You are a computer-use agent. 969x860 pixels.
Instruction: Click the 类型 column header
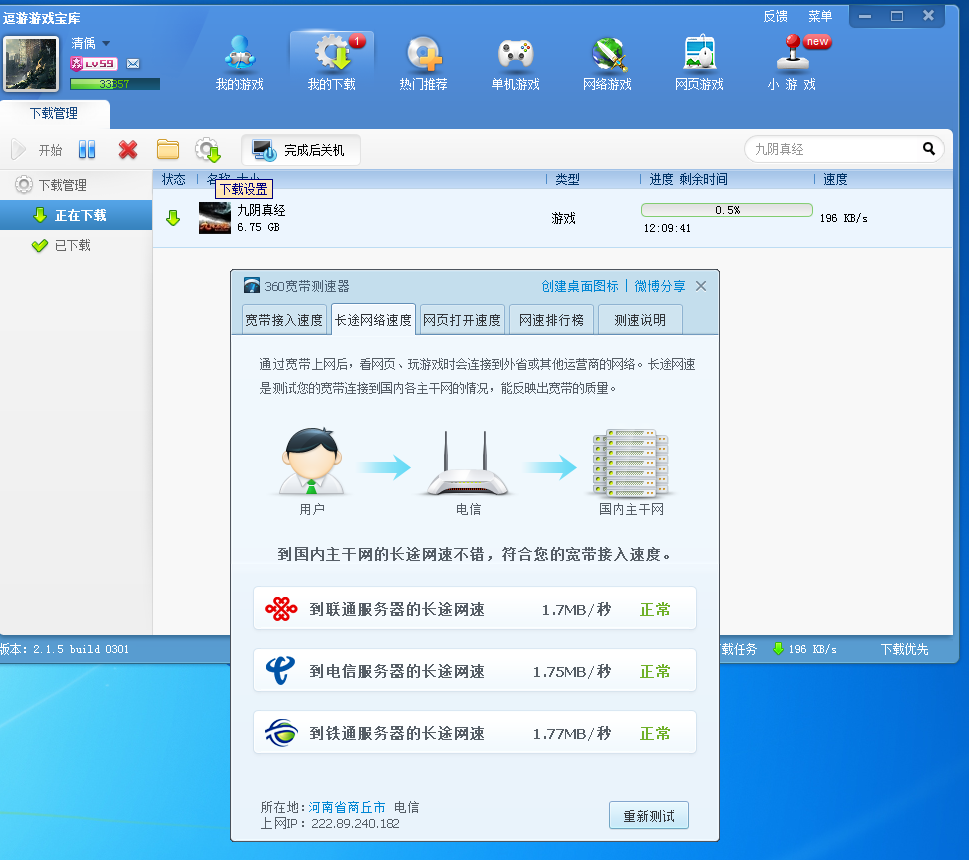(x=567, y=179)
